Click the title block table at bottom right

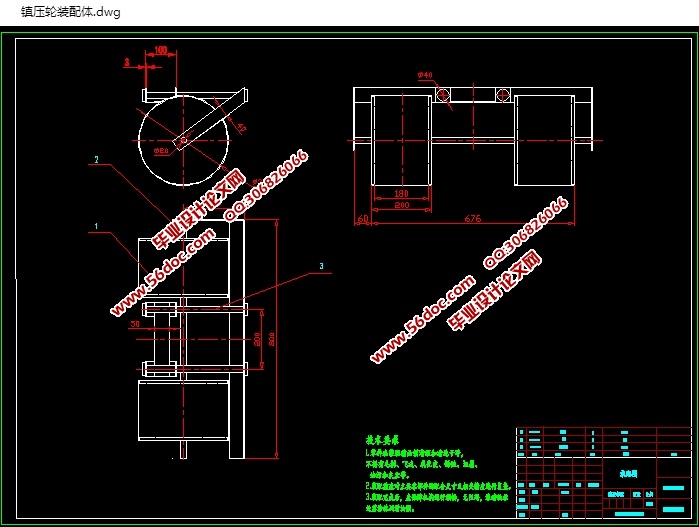(x=604, y=472)
